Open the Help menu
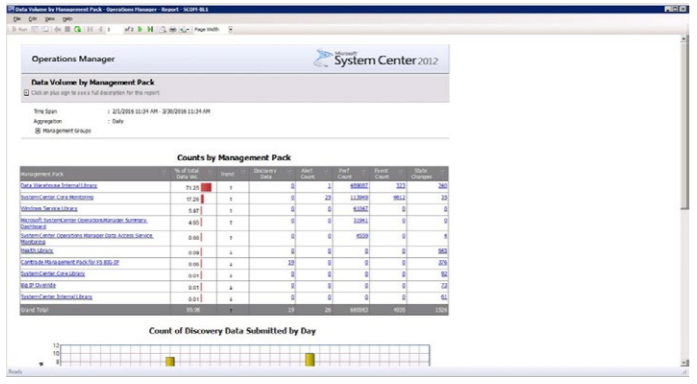Viewport: 697px width, 384px height. pyautogui.click(x=67, y=19)
